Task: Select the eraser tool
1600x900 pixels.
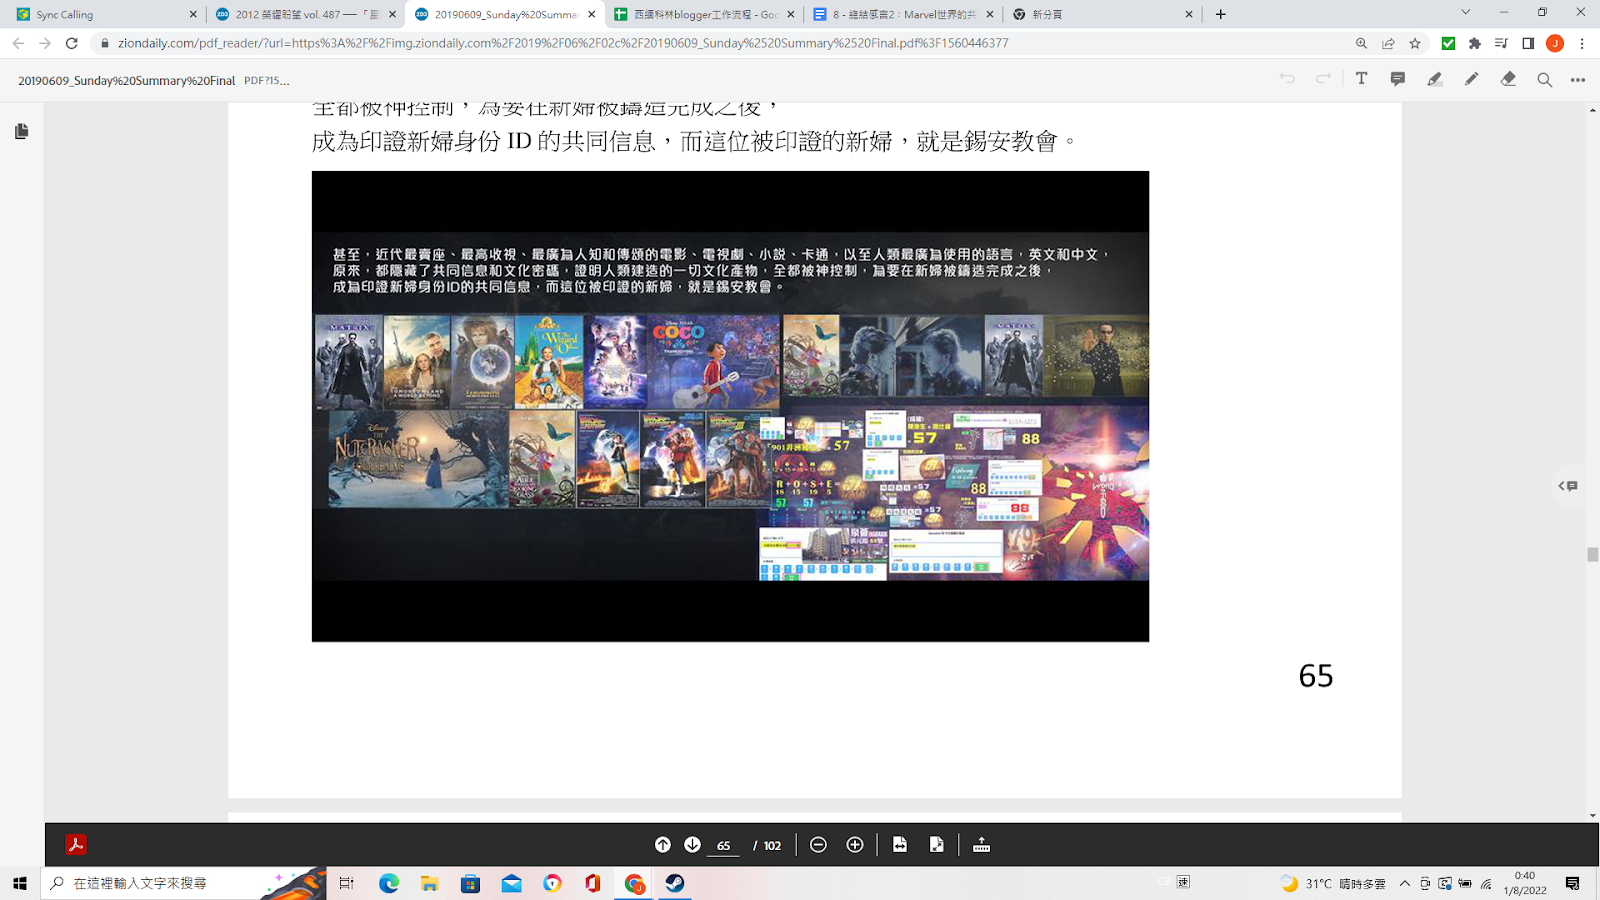Action: click(x=1508, y=79)
